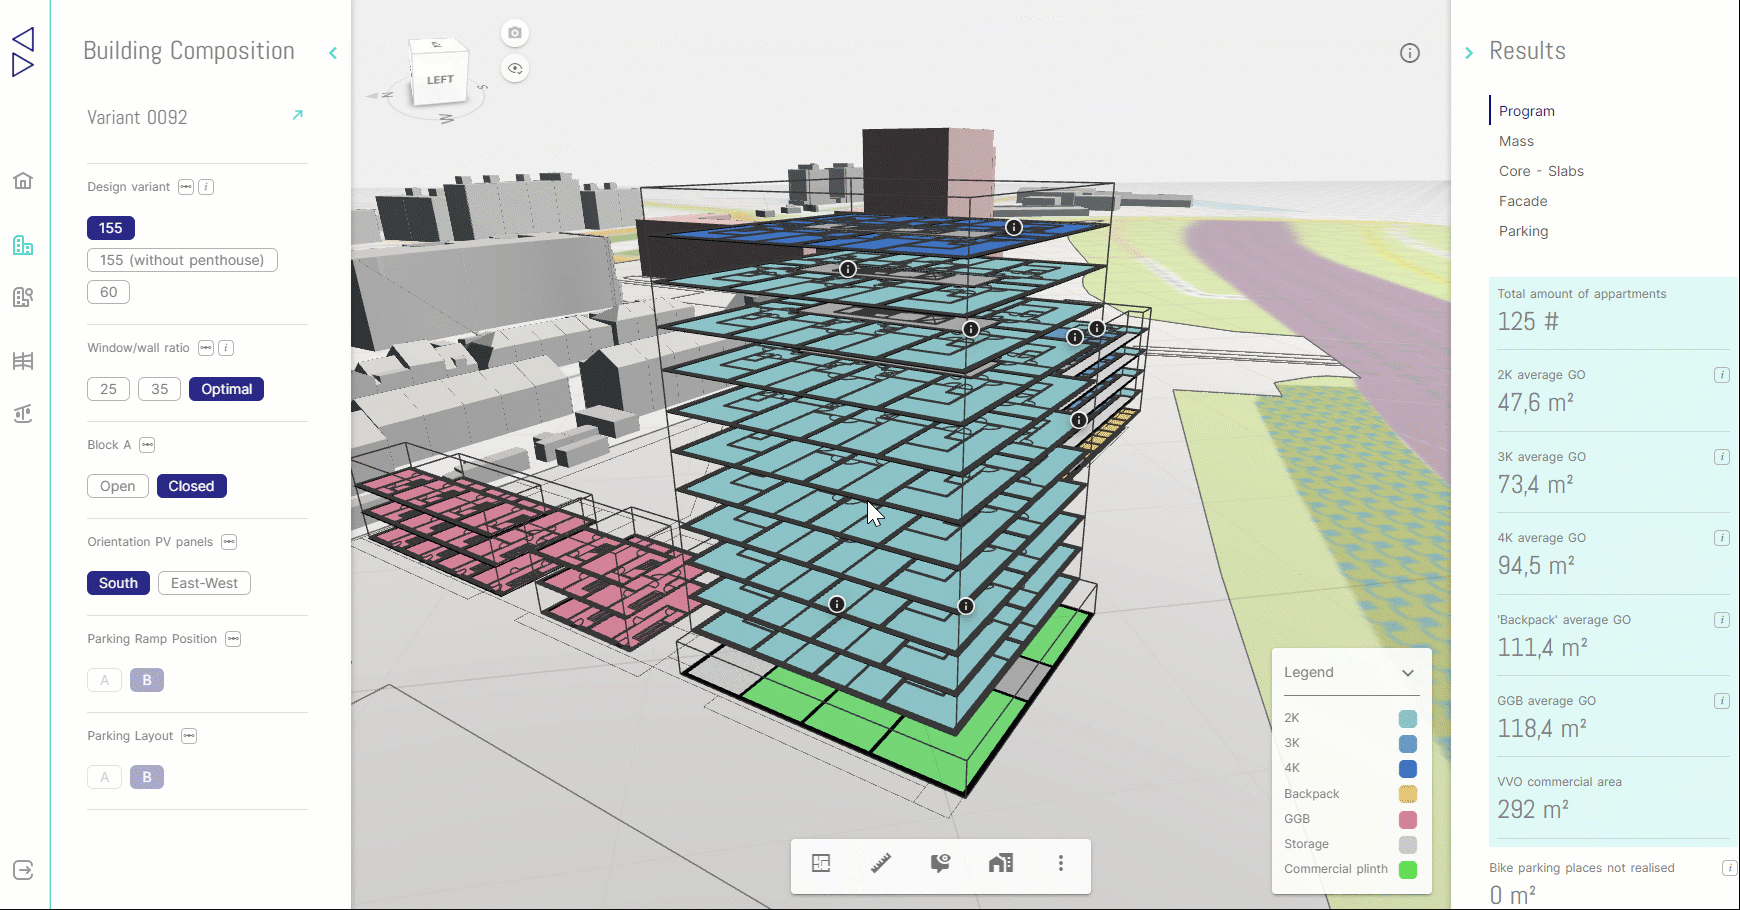Open the viewer info icon top right
The height and width of the screenshot is (910, 1740).
pos(1410,53)
